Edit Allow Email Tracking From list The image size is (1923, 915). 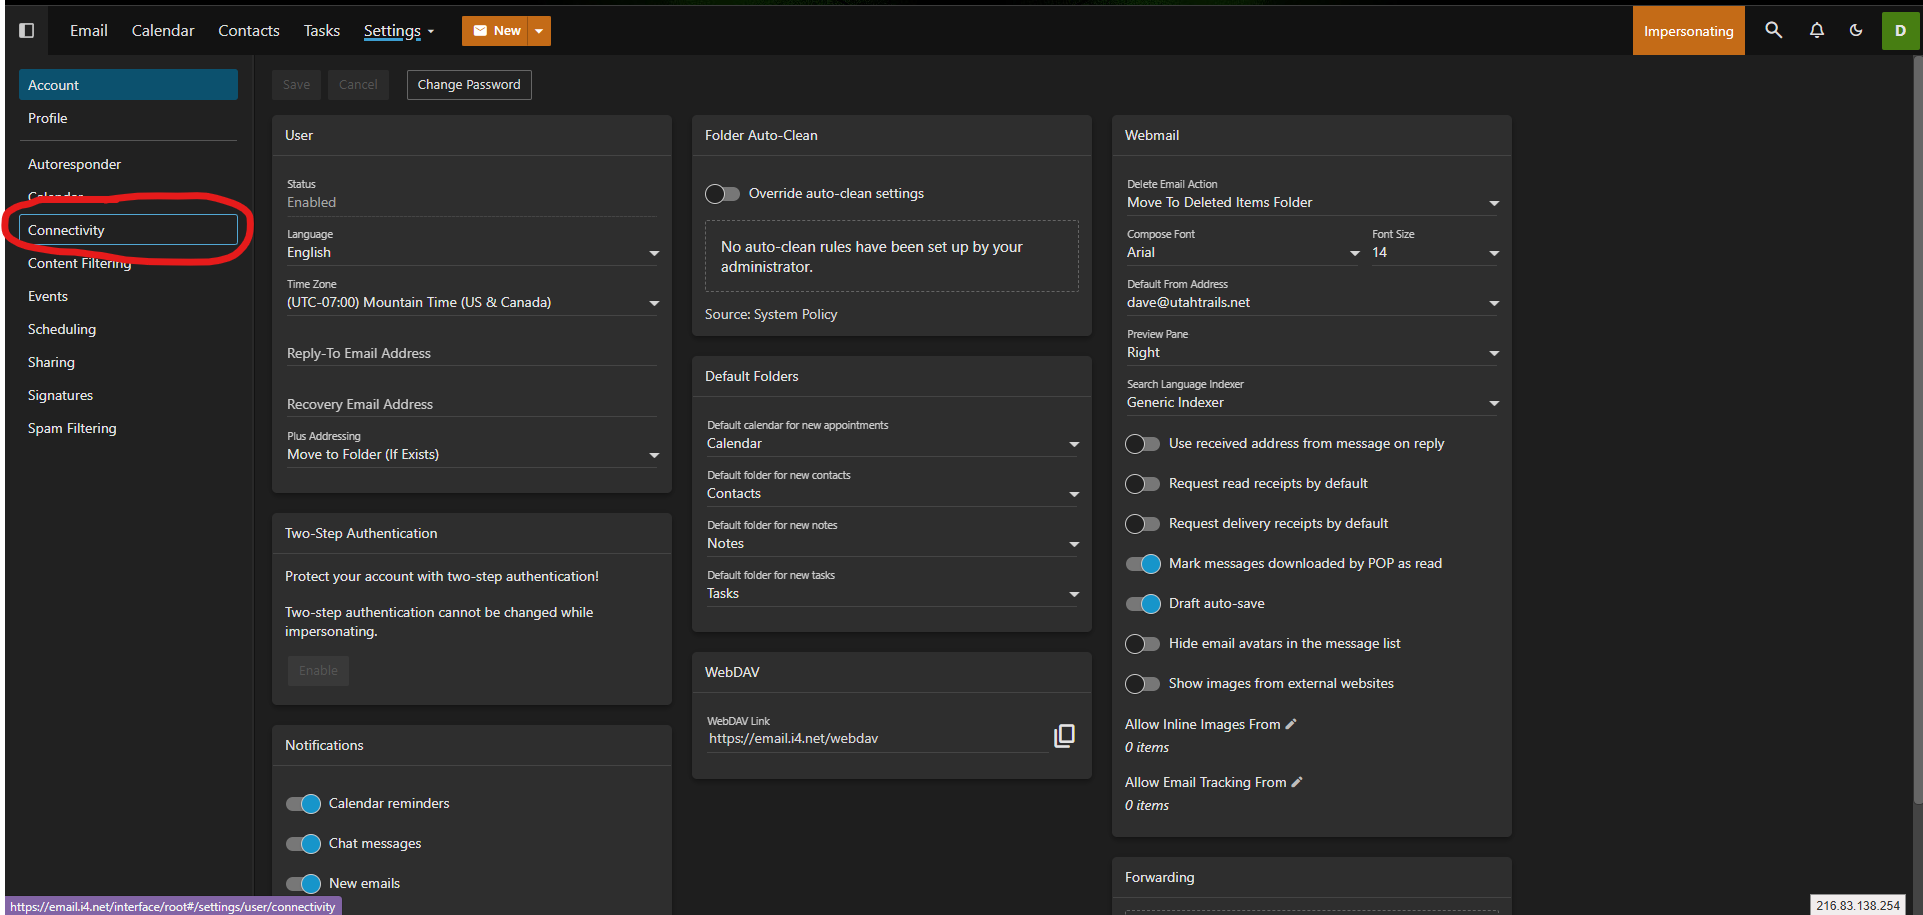tap(1297, 782)
